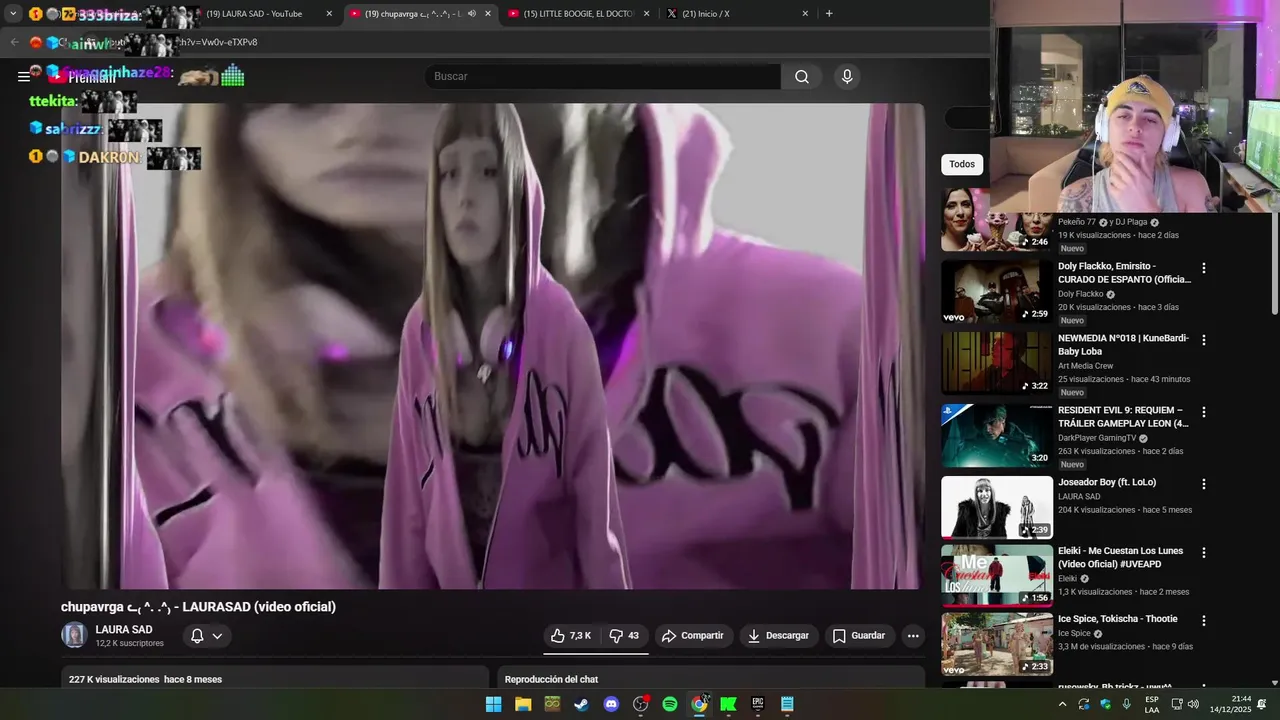
Task: Open Spotify from the taskbar
Action: coord(670,704)
